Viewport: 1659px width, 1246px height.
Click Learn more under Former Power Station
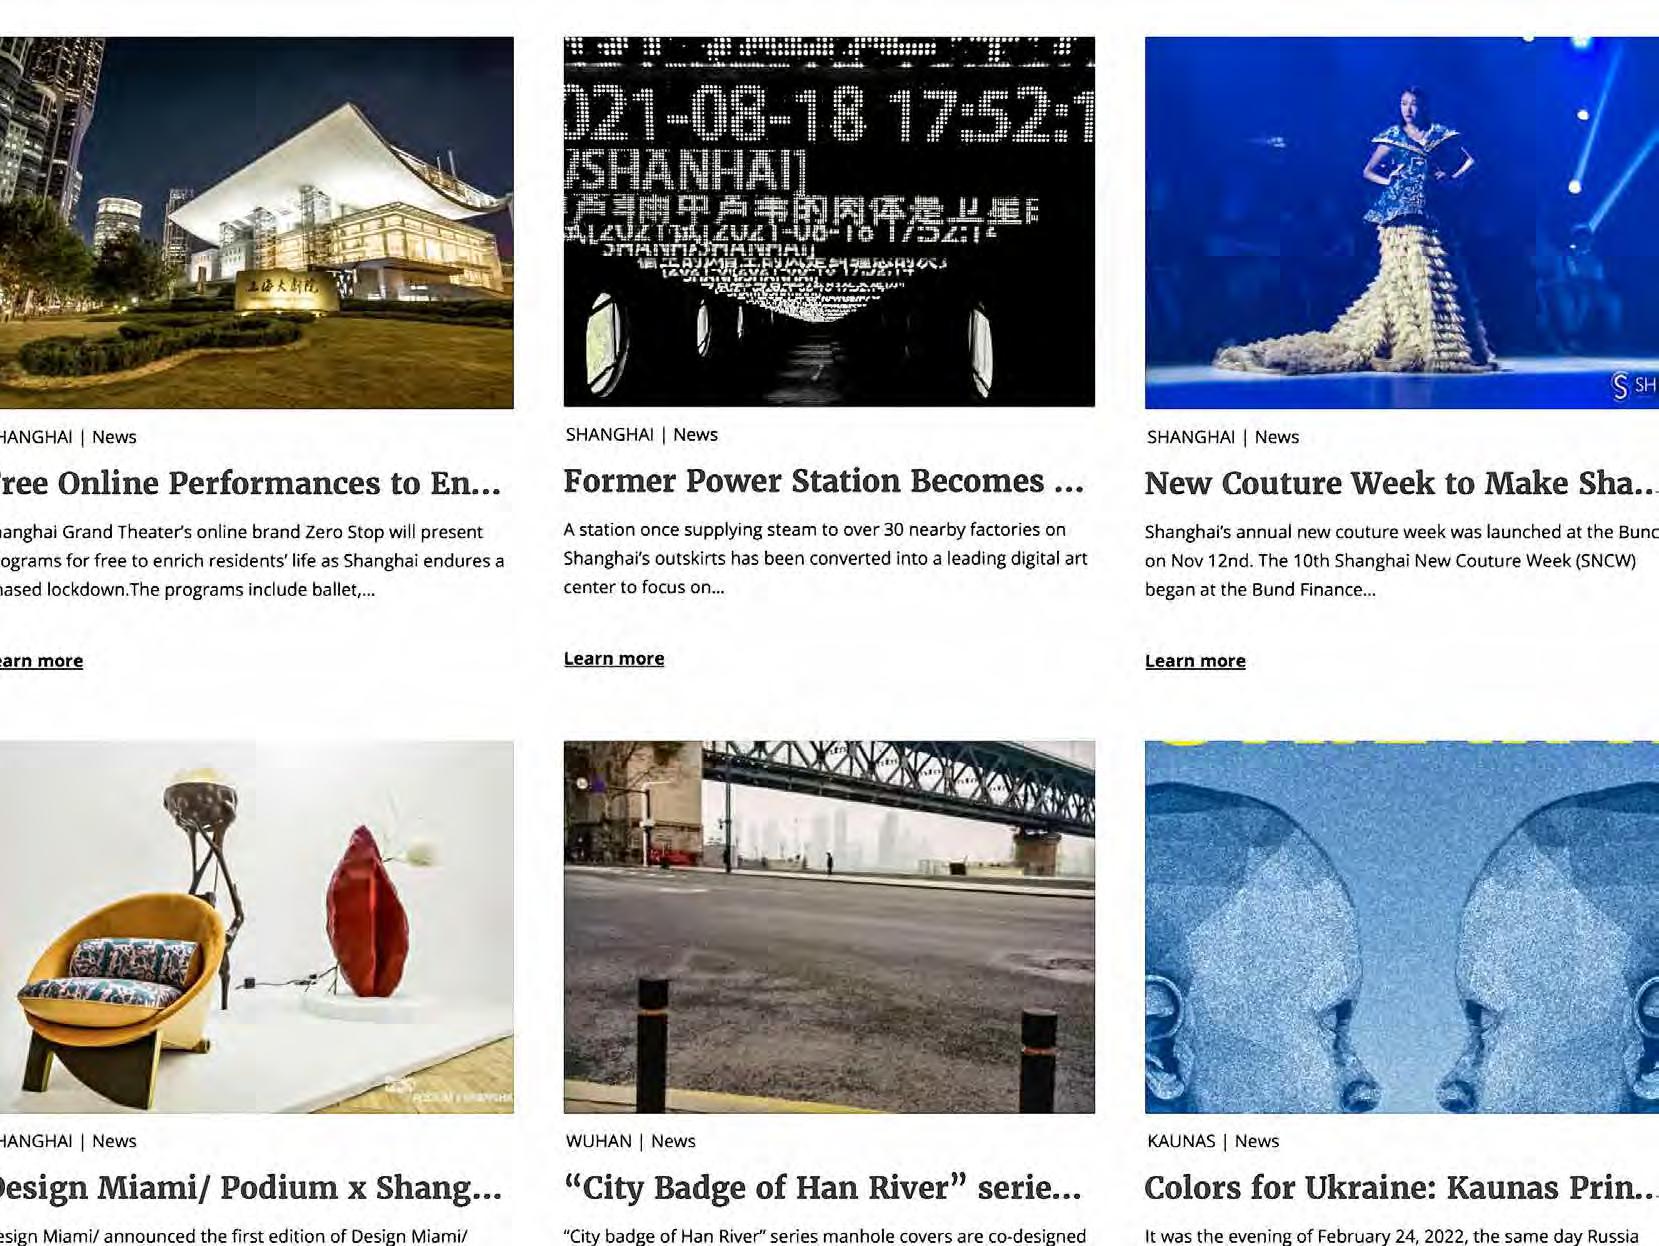tap(614, 658)
